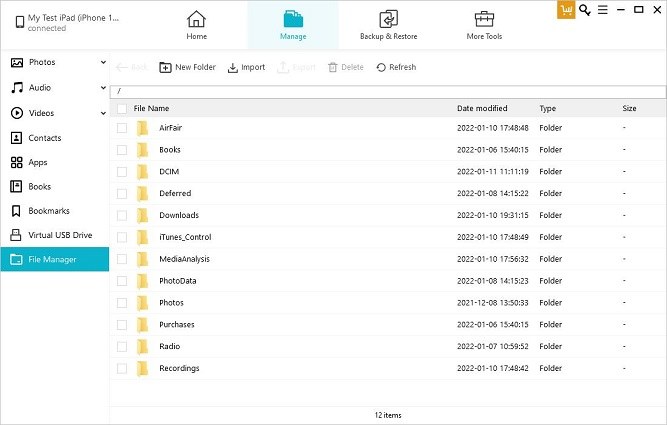The height and width of the screenshot is (425, 667).
Task: Click the Radio folder icon
Action: 143,346
